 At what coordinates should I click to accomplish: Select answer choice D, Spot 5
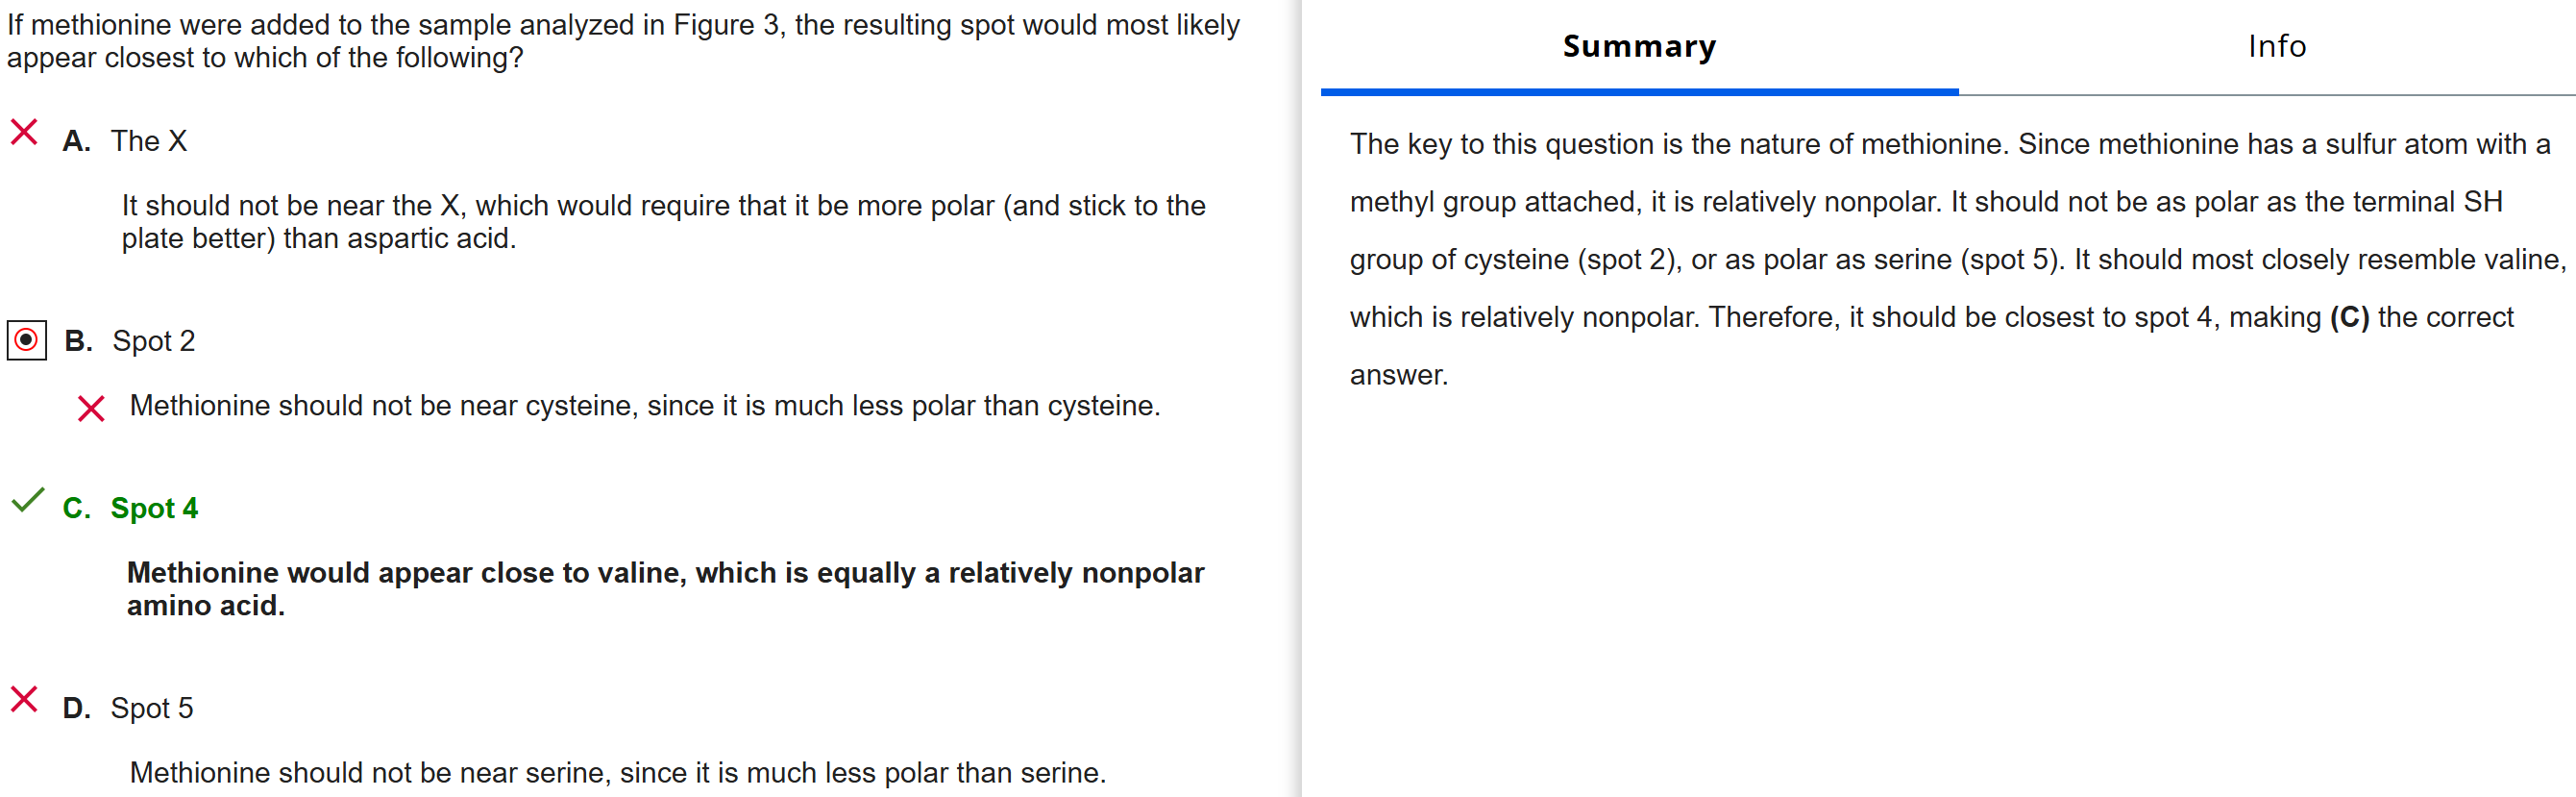[151, 708]
